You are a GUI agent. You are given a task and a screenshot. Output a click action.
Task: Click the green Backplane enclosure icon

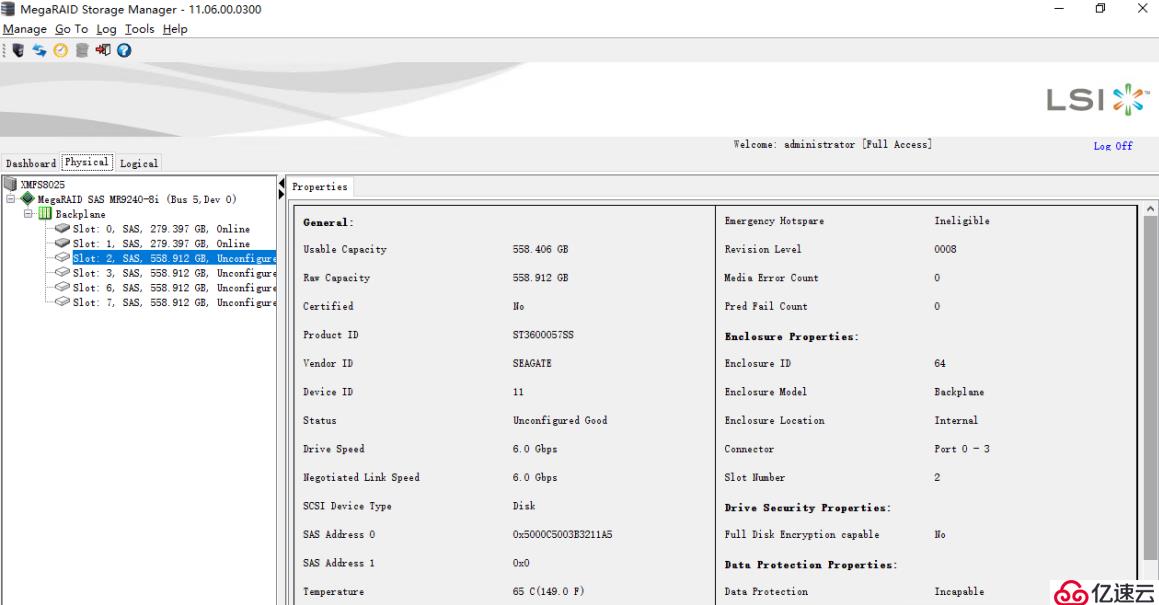[x=45, y=213]
